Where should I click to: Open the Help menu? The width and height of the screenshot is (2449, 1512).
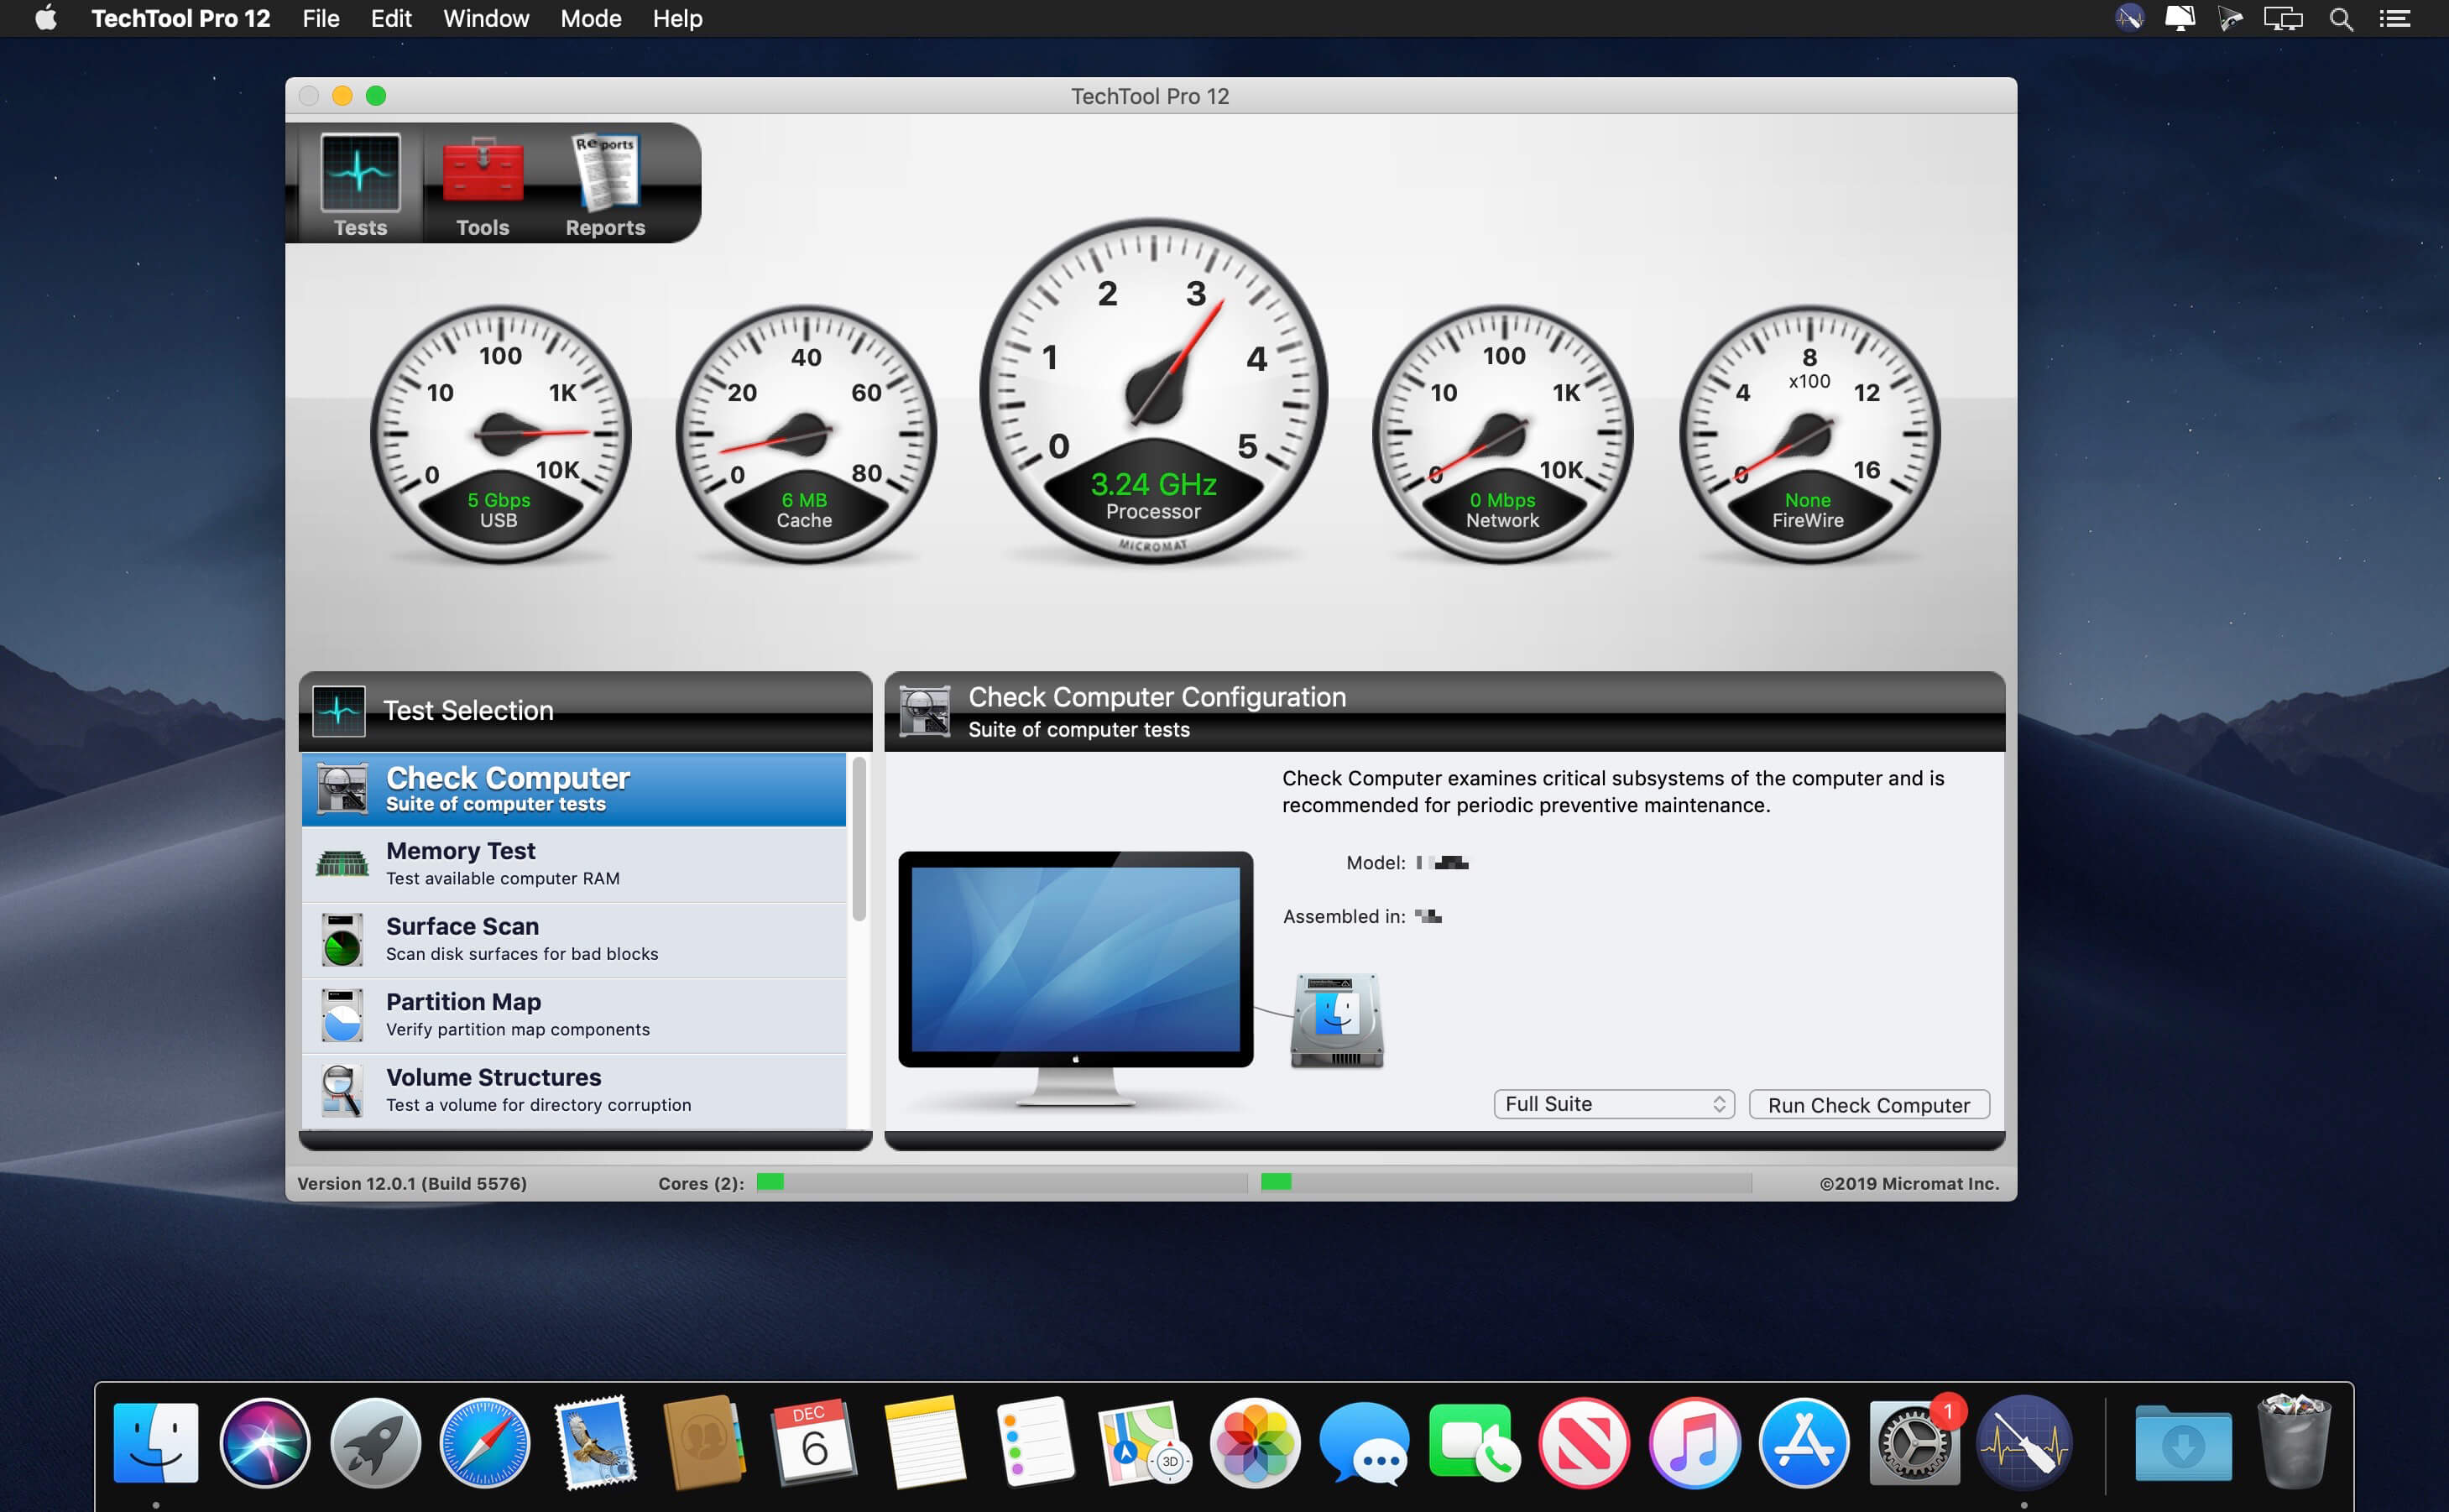[677, 19]
